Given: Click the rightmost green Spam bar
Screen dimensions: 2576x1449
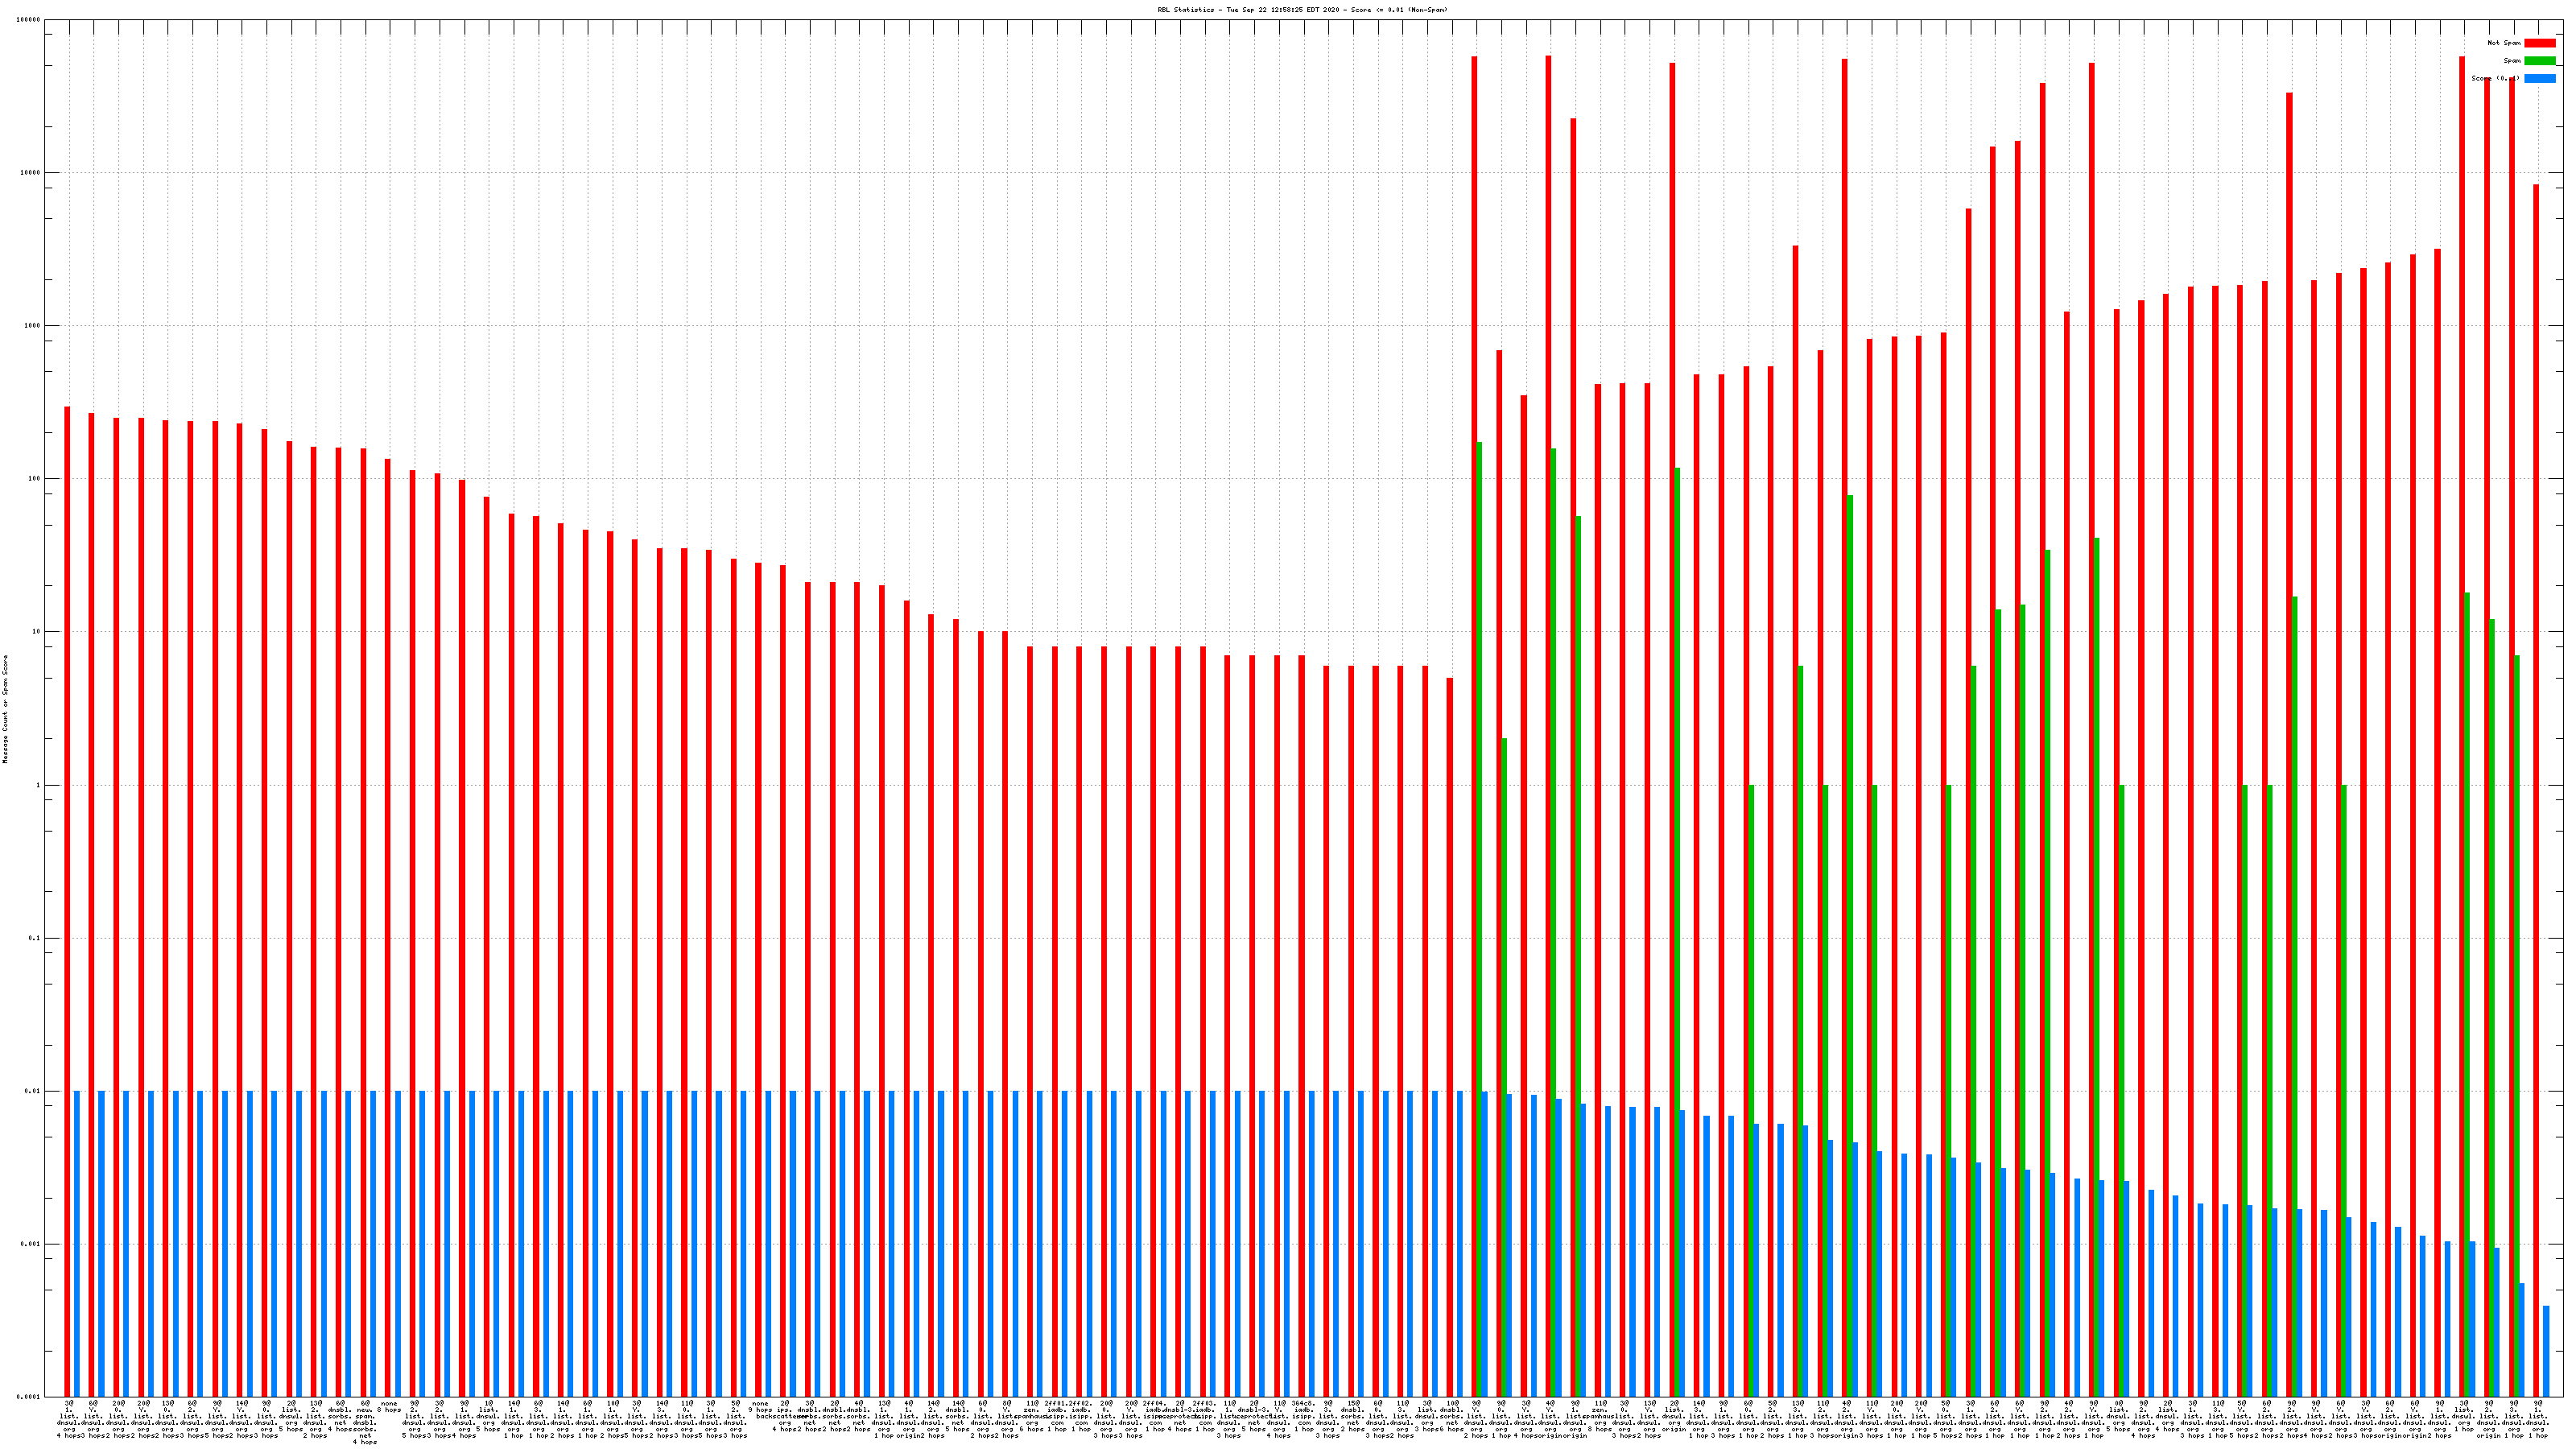Looking at the screenshot, I should point(2516,1026).
